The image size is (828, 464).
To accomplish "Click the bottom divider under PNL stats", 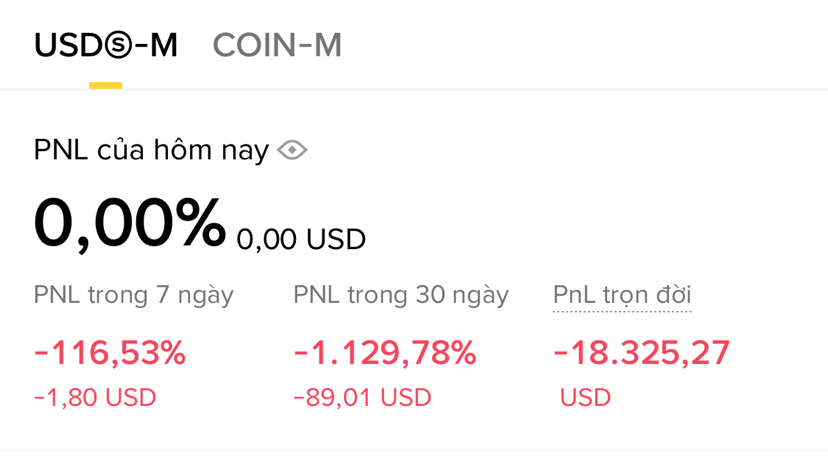I will coord(414,449).
